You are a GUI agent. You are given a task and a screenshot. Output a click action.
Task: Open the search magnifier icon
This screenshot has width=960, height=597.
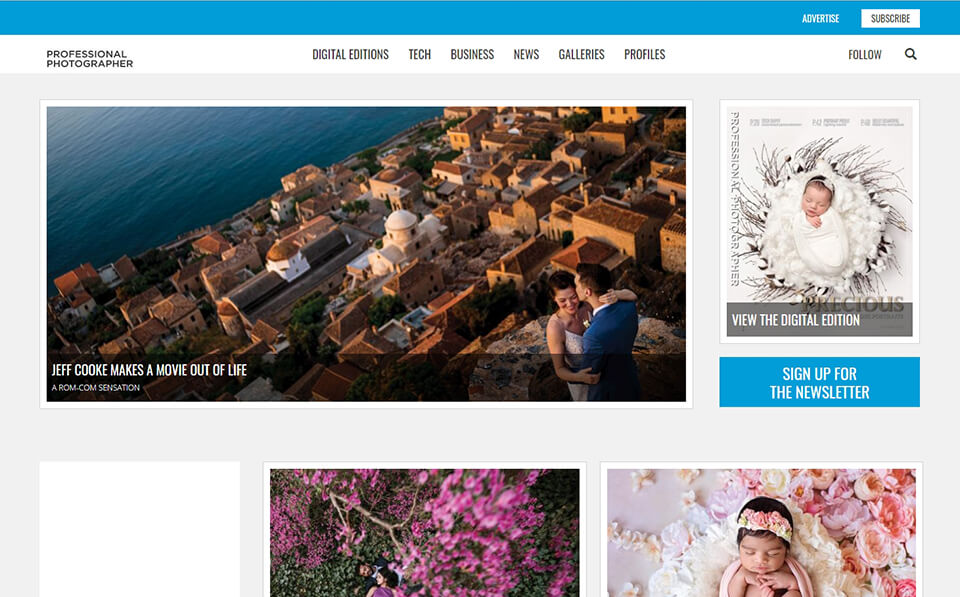pos(910,54)
